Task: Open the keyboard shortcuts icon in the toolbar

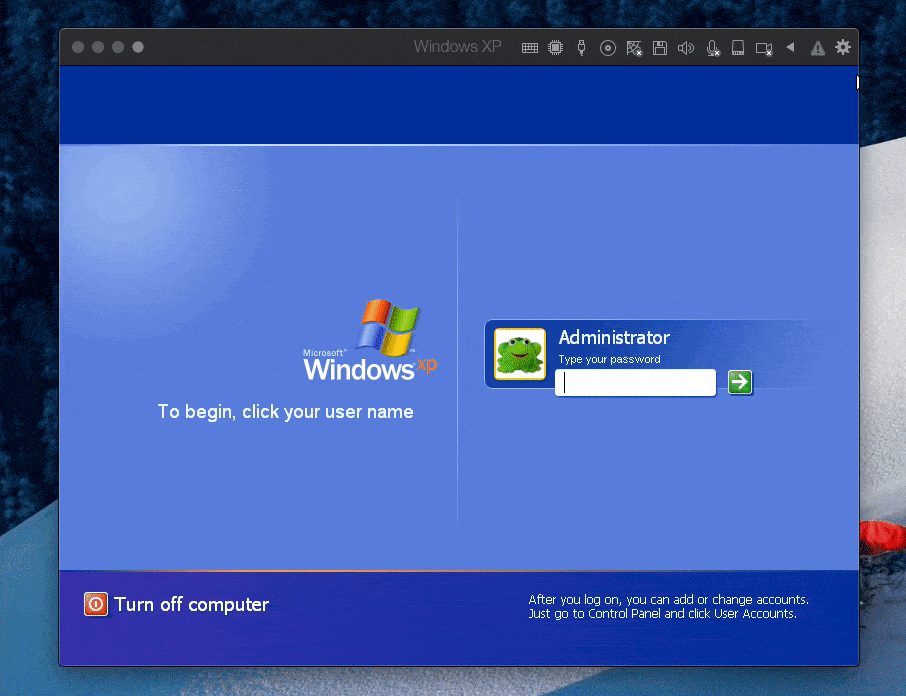Action: point(529,48)
